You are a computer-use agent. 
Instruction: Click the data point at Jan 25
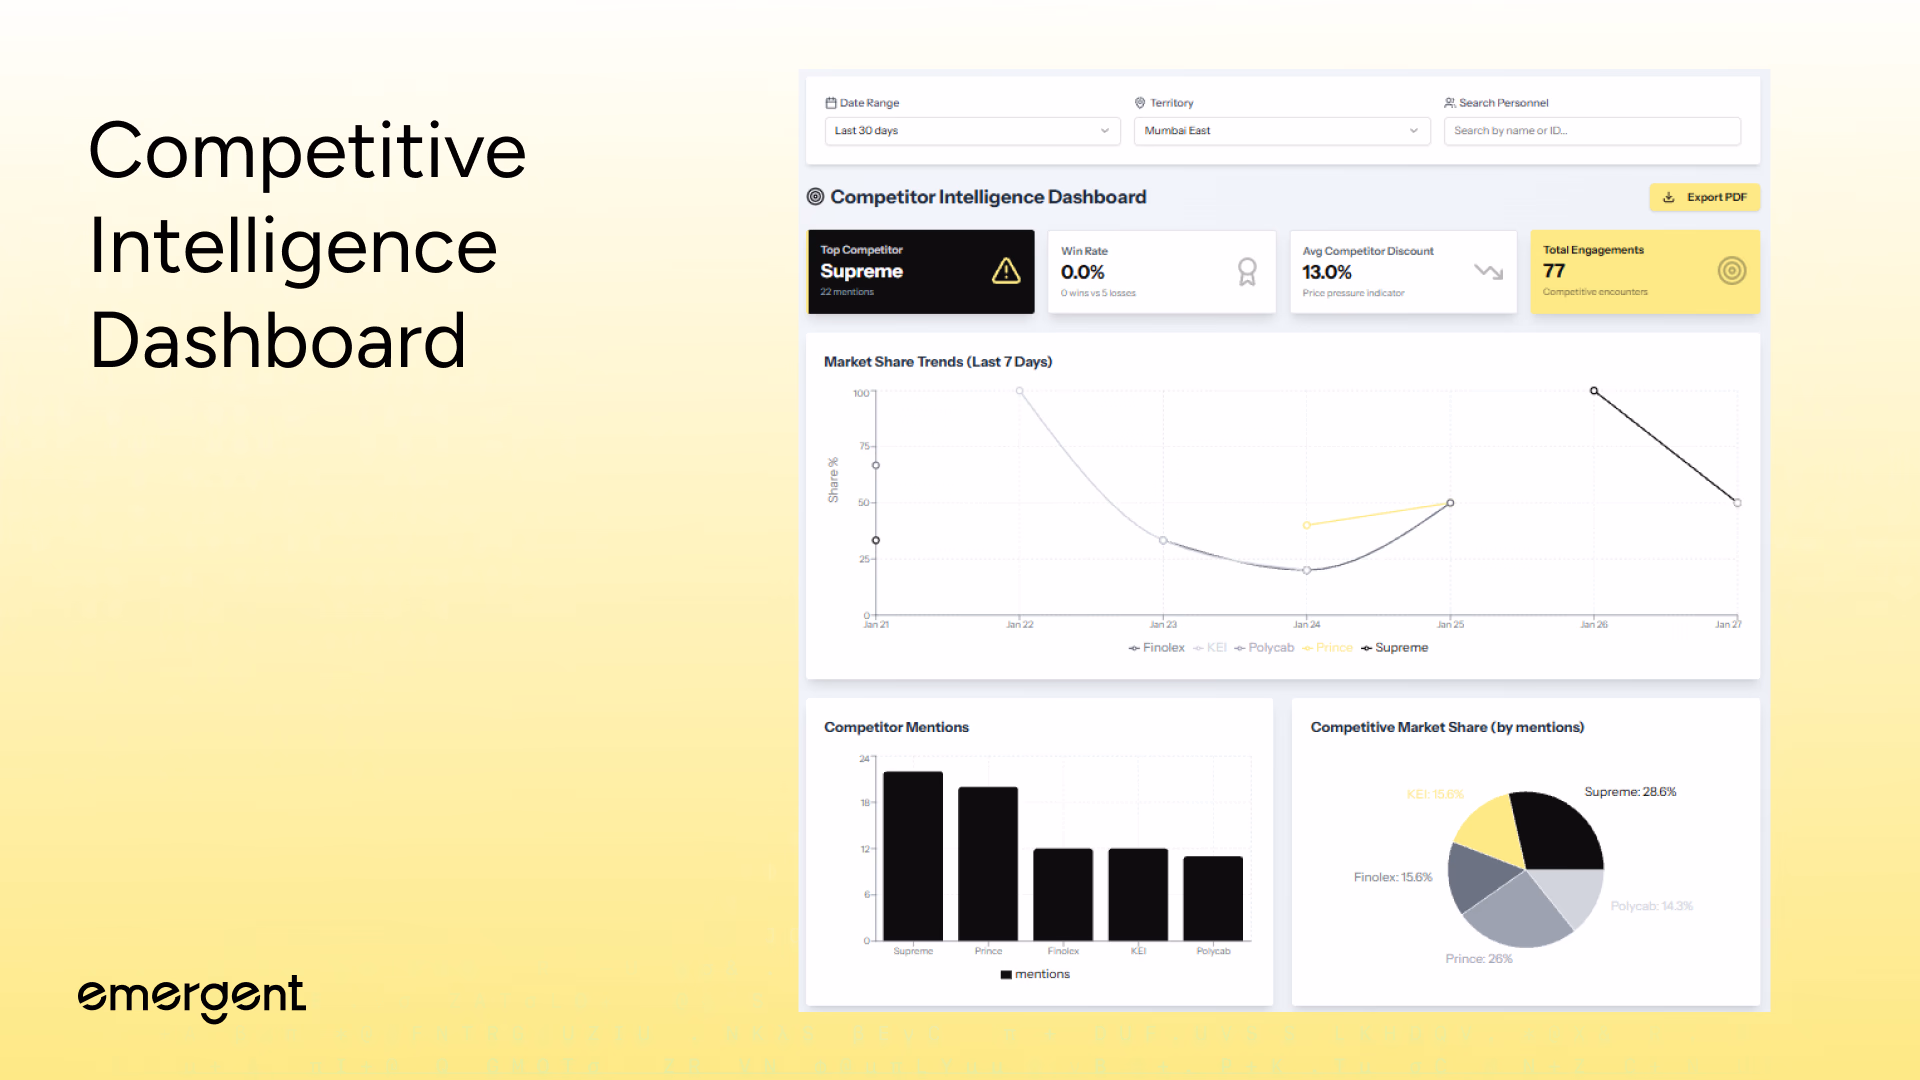(1450, 503)
